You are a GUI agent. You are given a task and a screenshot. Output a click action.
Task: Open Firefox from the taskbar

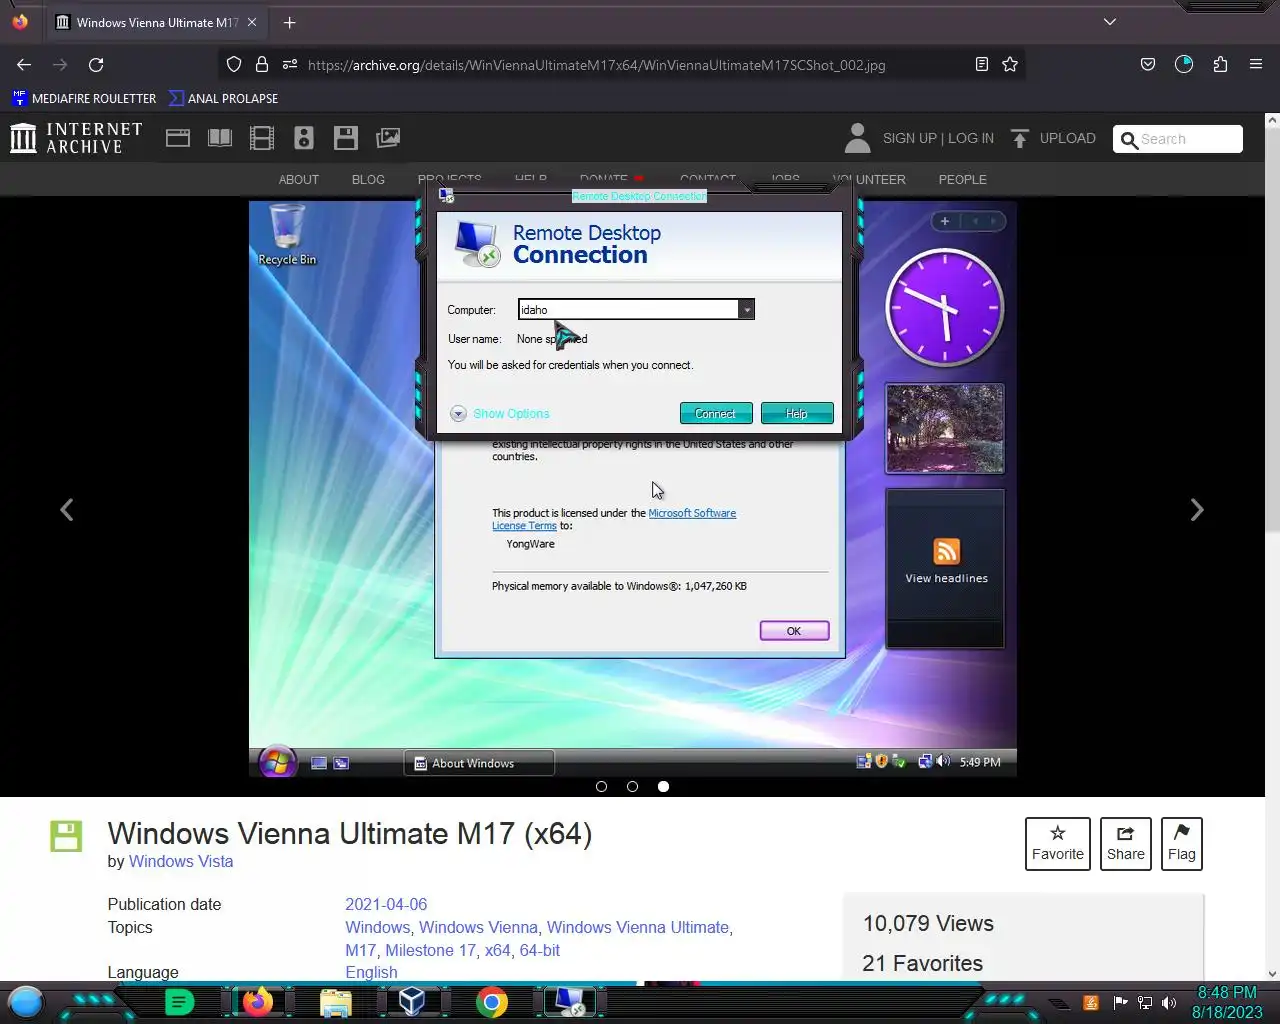[x=257, y=1002]
